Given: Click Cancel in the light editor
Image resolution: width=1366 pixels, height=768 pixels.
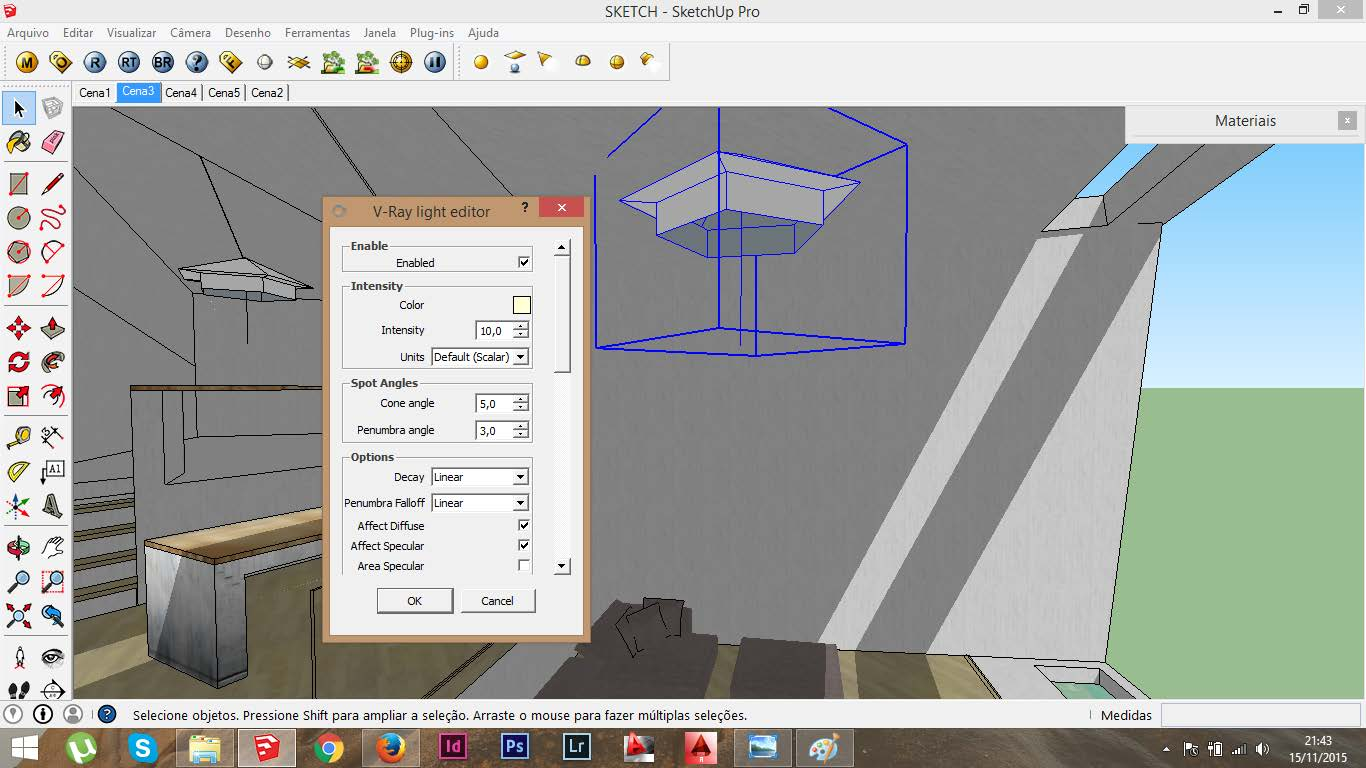Looking at the screenshot, I should (x=497, y=601).
